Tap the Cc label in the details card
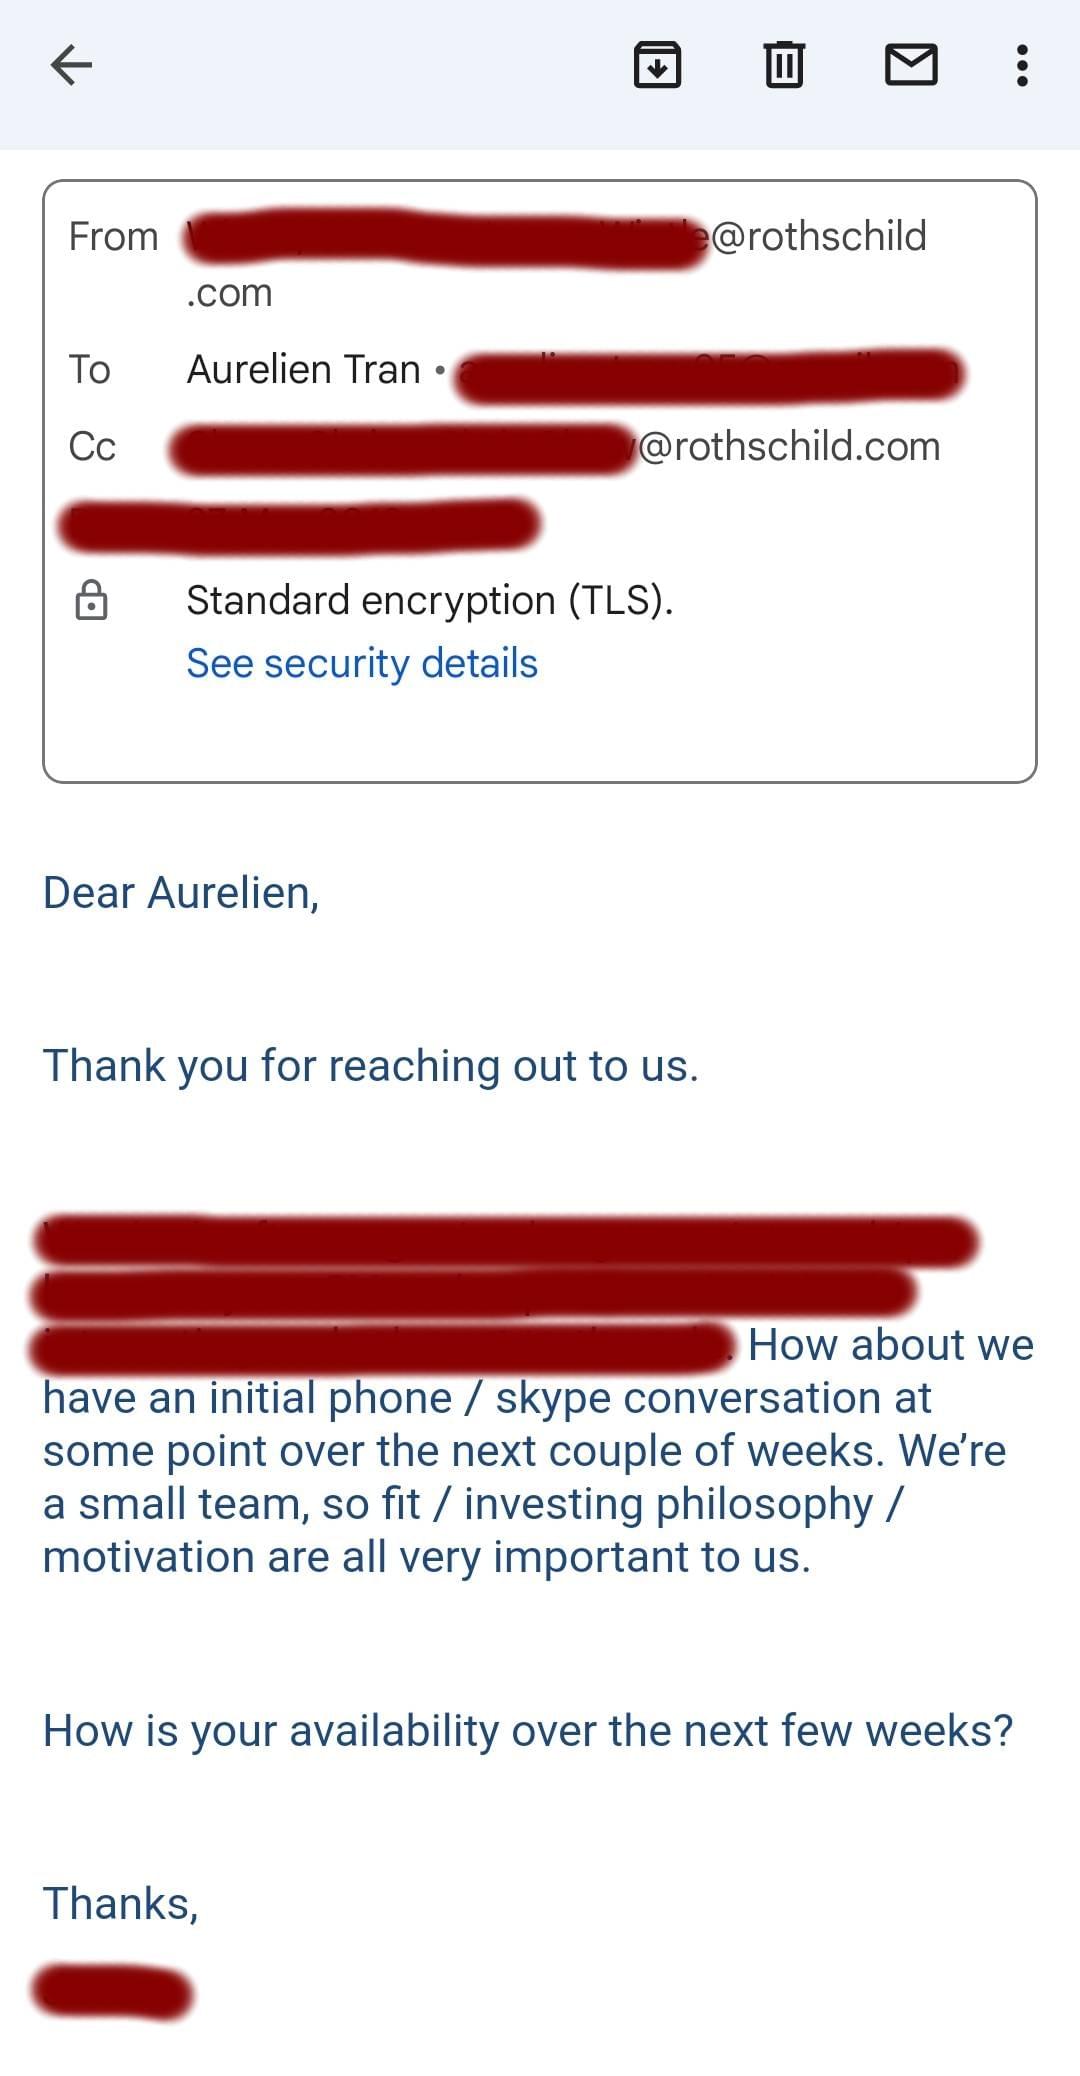The width and height of the screenshot is (1080, 2076). tap(92, 447)
